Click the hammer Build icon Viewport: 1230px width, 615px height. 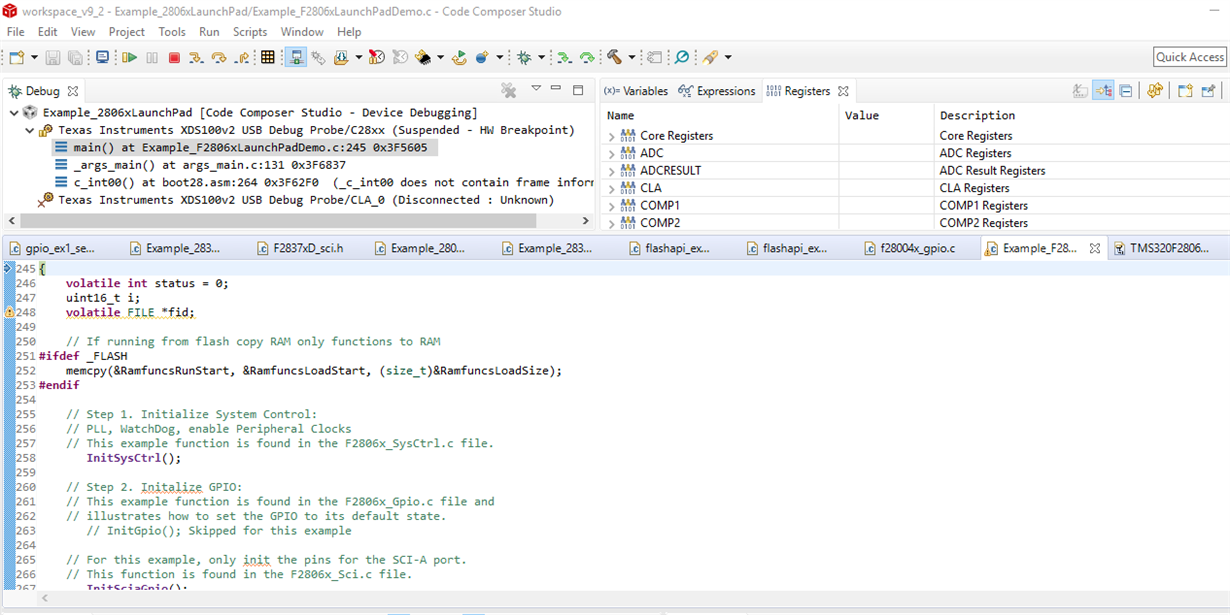(614, 58)
